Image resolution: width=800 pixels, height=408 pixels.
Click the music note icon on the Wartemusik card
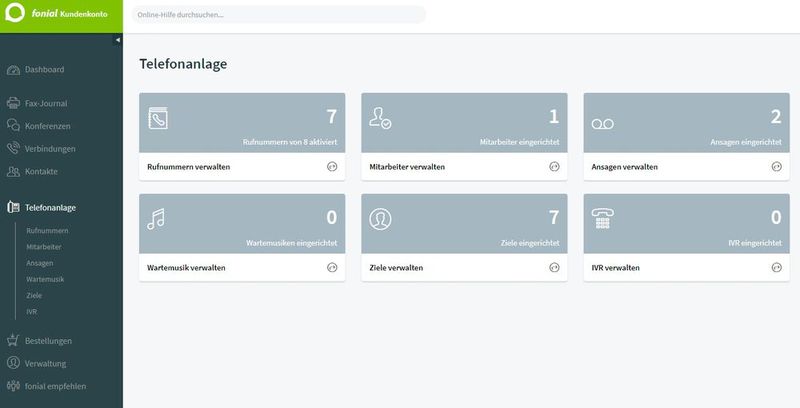tap(156, 219)
